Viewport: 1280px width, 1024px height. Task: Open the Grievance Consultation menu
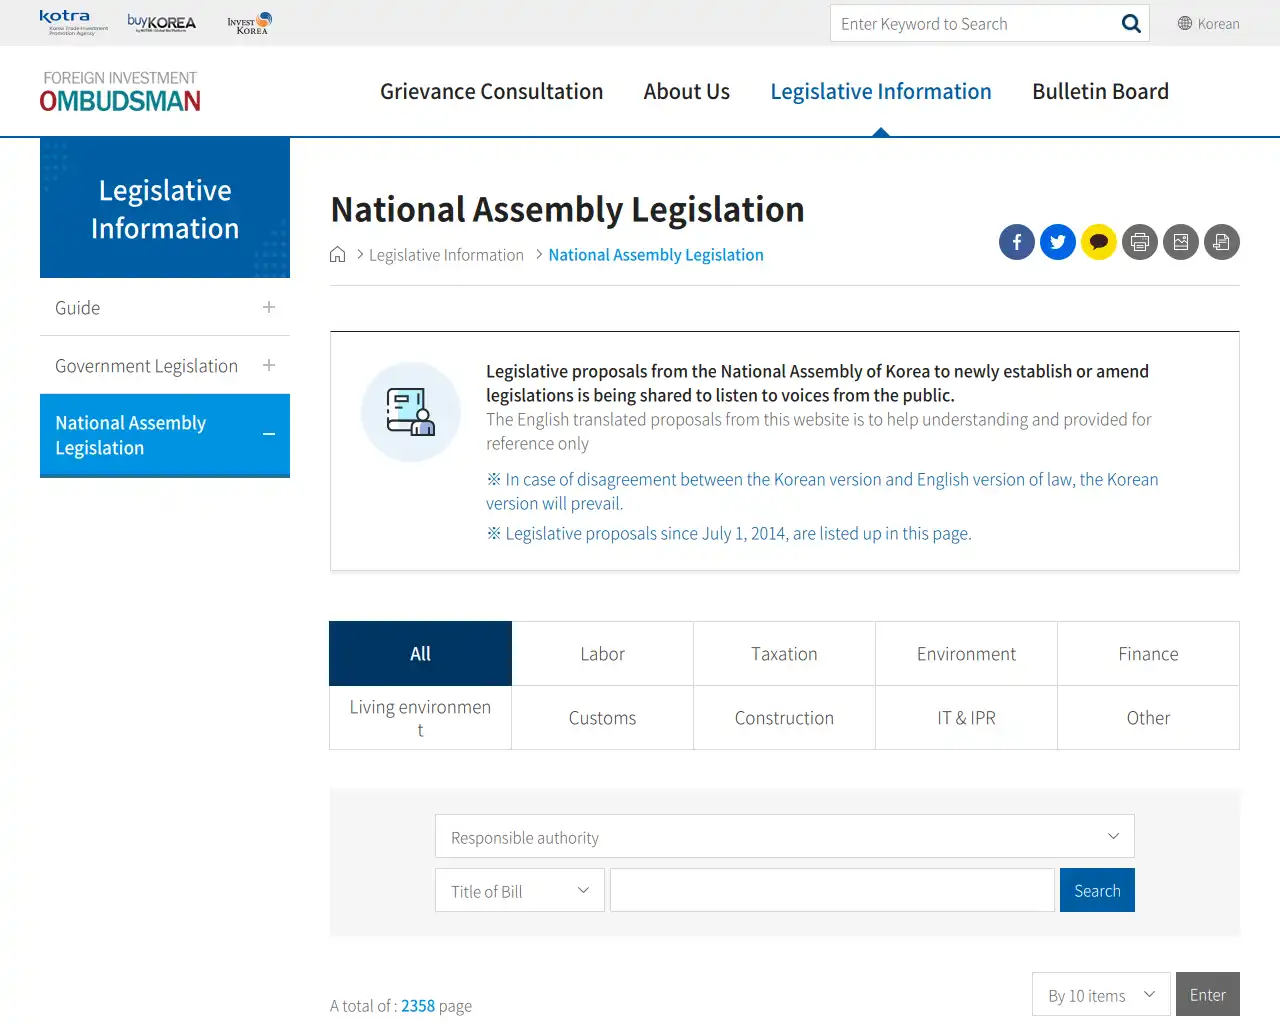[x=491, y=92]
